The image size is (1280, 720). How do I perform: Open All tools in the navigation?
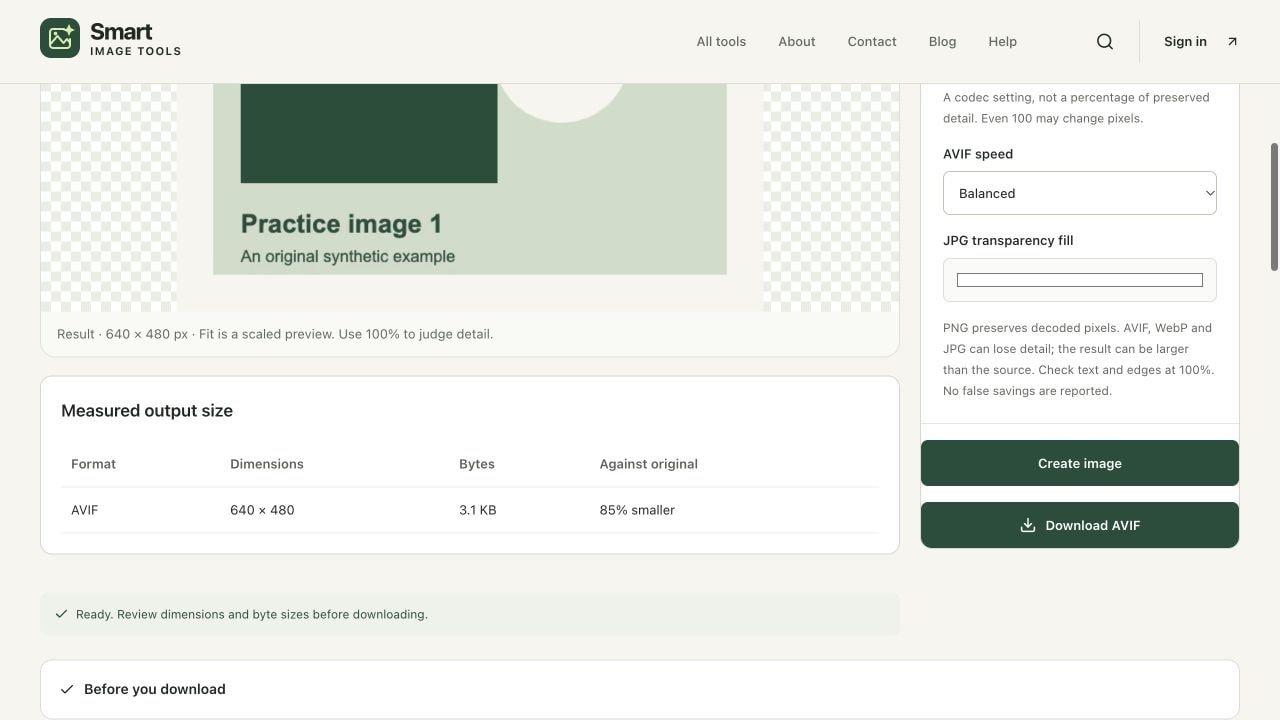[x=721, y=41]
